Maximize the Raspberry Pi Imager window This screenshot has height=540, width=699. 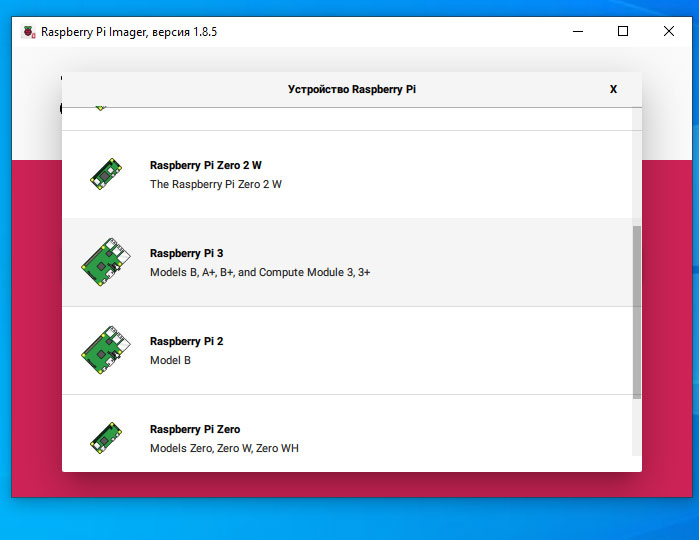[623, 31]
